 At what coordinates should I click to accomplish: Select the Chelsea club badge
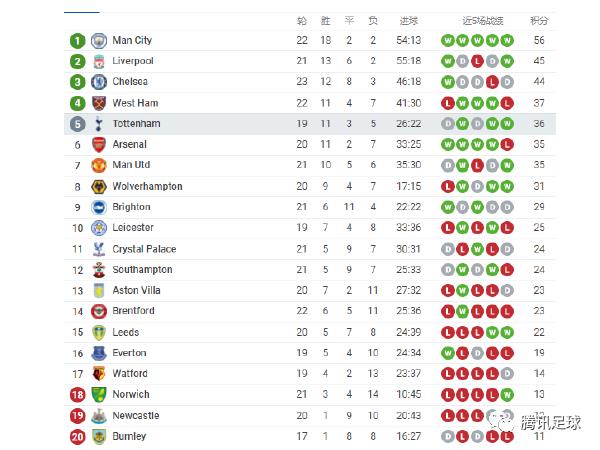pos(98,82)
